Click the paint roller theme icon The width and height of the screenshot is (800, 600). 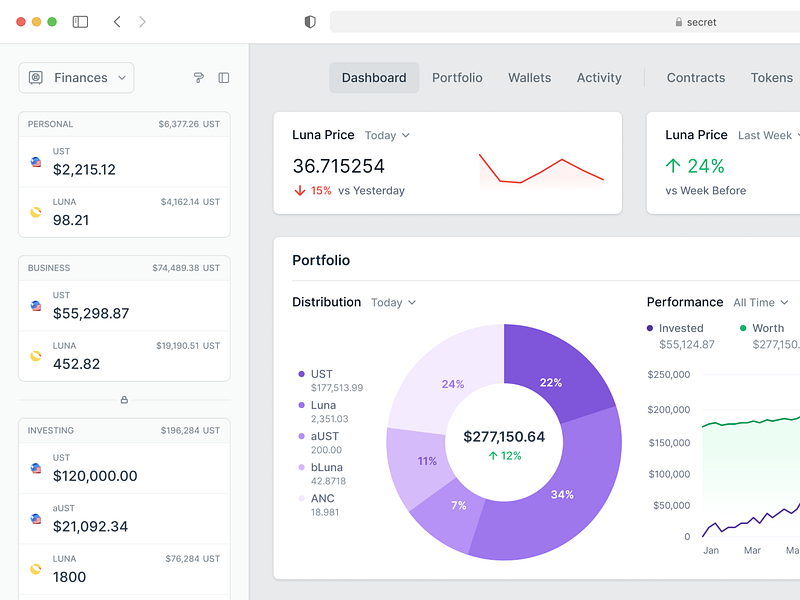(x=198, y=78)
